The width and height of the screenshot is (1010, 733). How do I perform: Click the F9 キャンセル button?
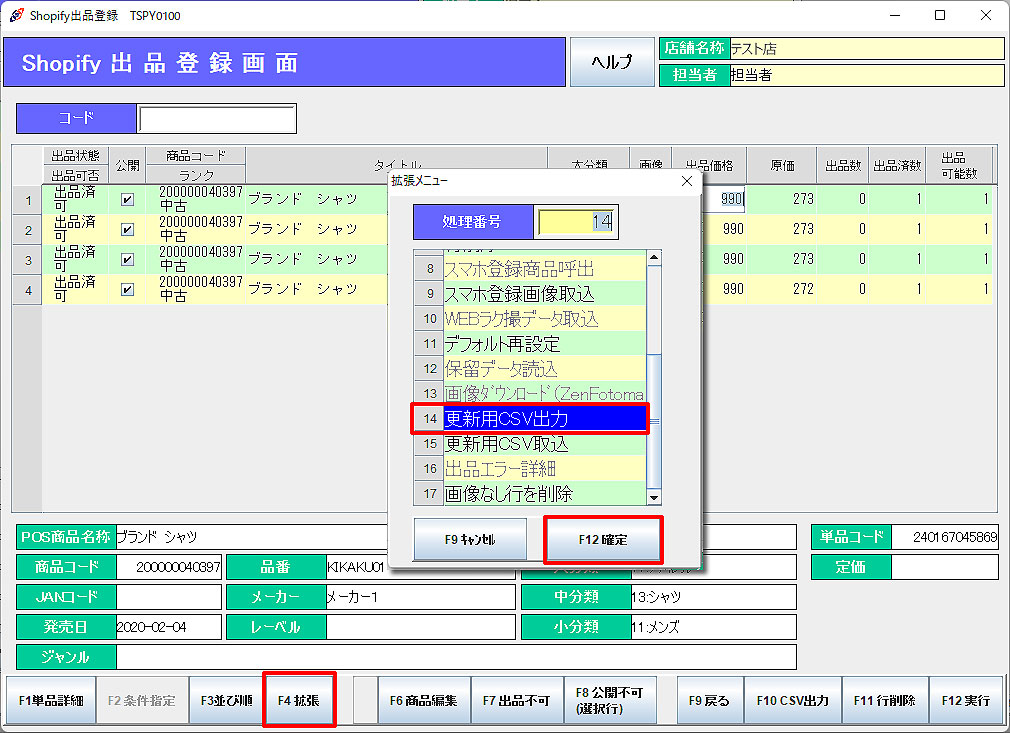[470, 540]
